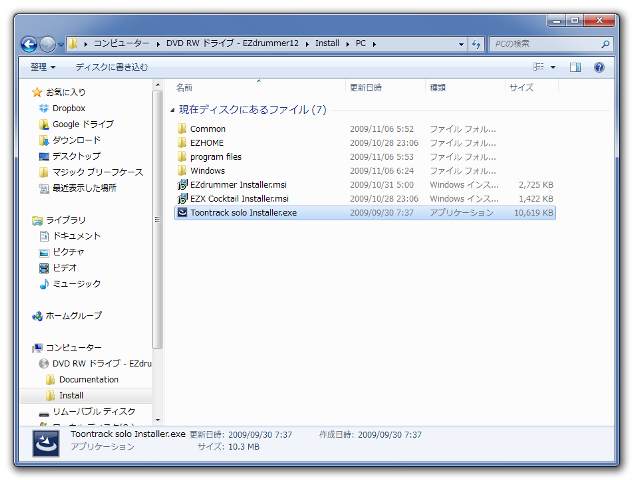Click the ビデオ library icon

click(x=44, y=268)
